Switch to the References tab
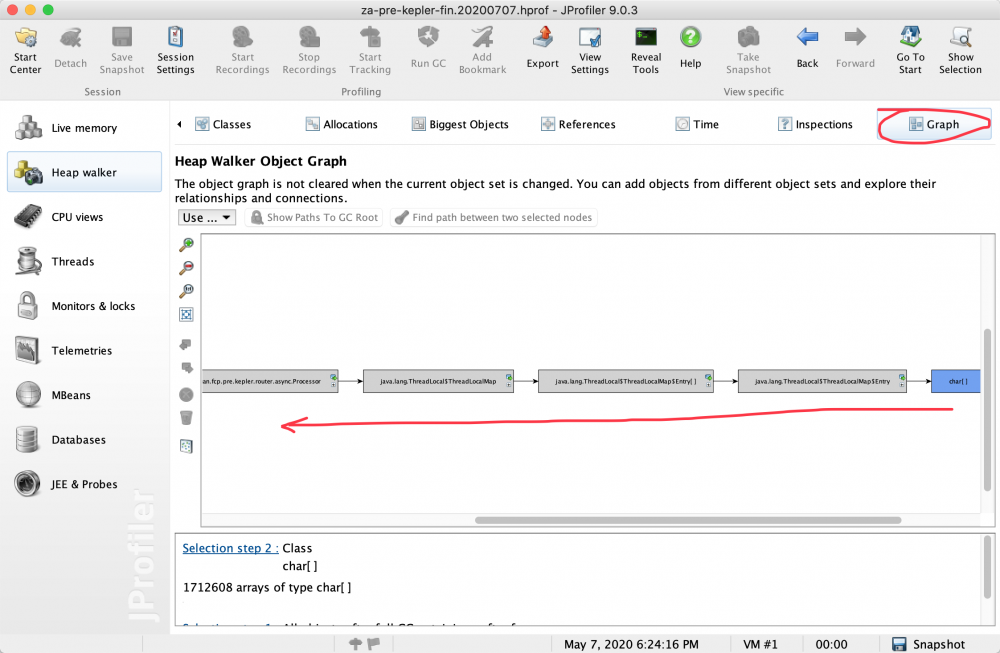1000x653 pixels. 578,124
